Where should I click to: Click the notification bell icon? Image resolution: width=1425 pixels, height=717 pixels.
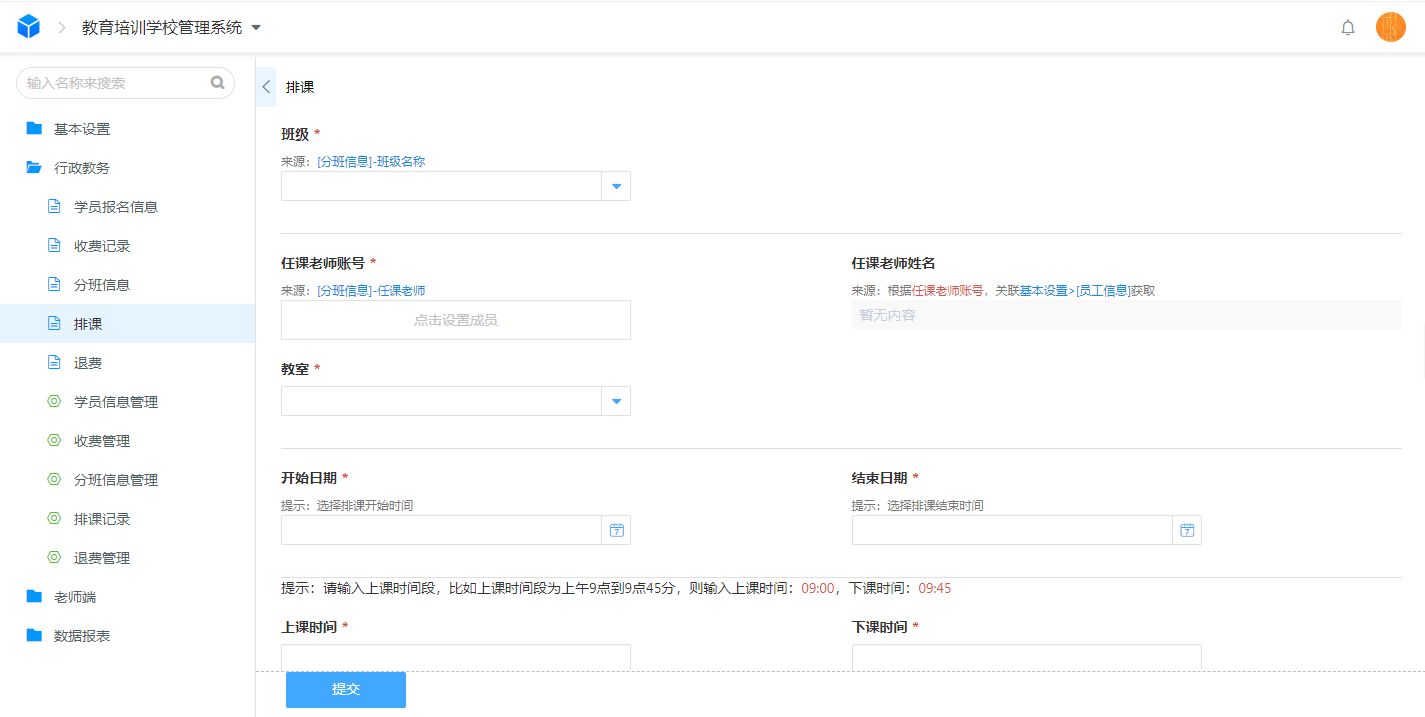point(1347,28)
